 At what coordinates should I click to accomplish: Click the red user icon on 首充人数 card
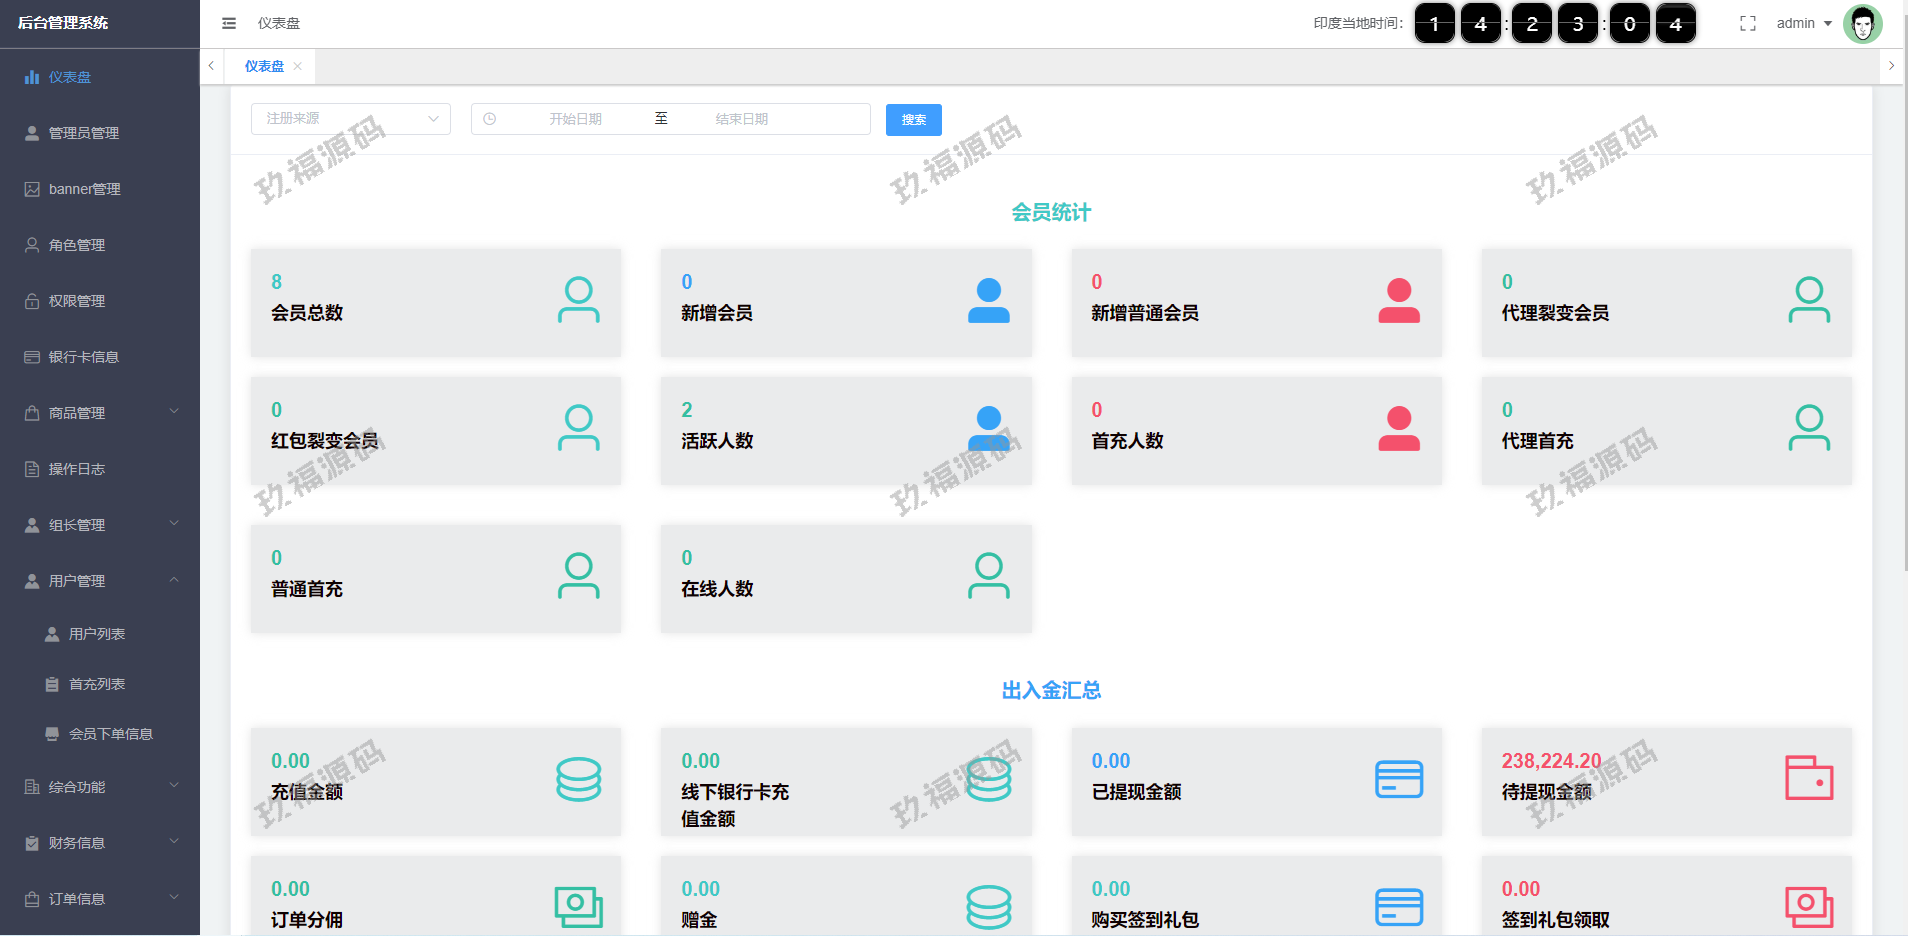[1398, 428]
